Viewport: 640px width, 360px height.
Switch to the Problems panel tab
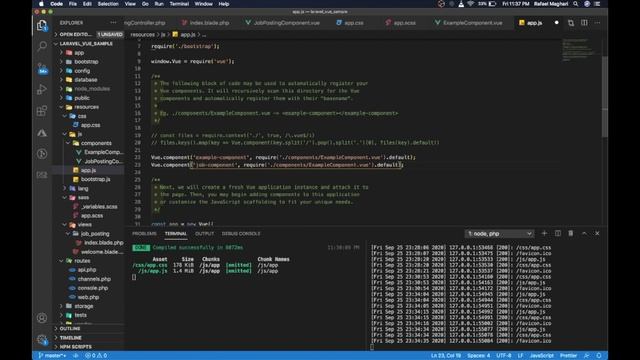(144, 233)
